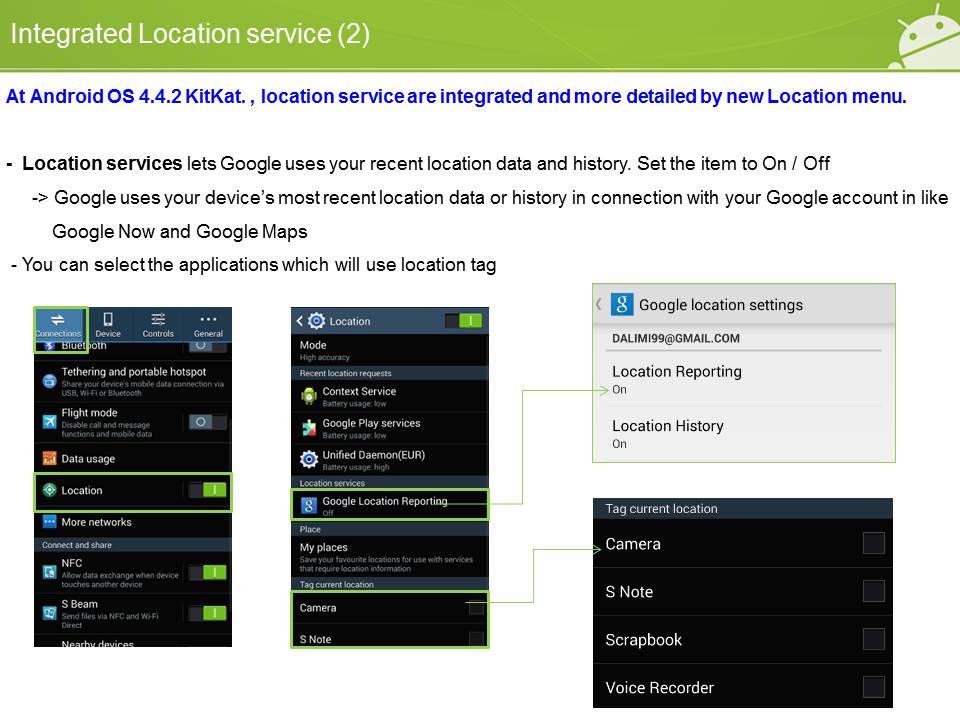
Task: Open Context Service entry
Action: coord(390,396)
